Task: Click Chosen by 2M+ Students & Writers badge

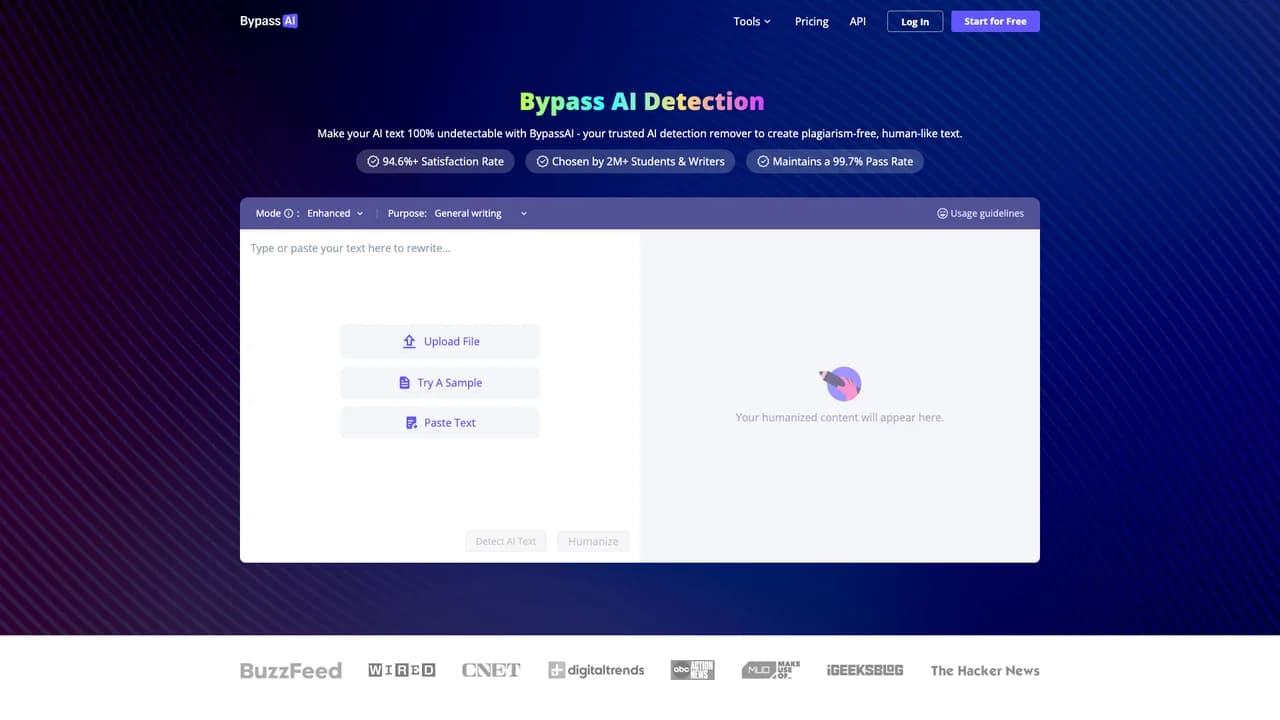Action: coord(630,161)
